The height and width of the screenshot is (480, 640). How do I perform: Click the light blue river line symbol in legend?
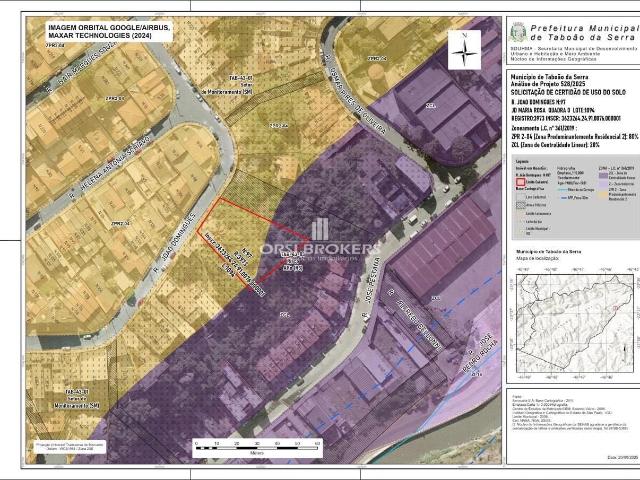click(x=564, y=190)
